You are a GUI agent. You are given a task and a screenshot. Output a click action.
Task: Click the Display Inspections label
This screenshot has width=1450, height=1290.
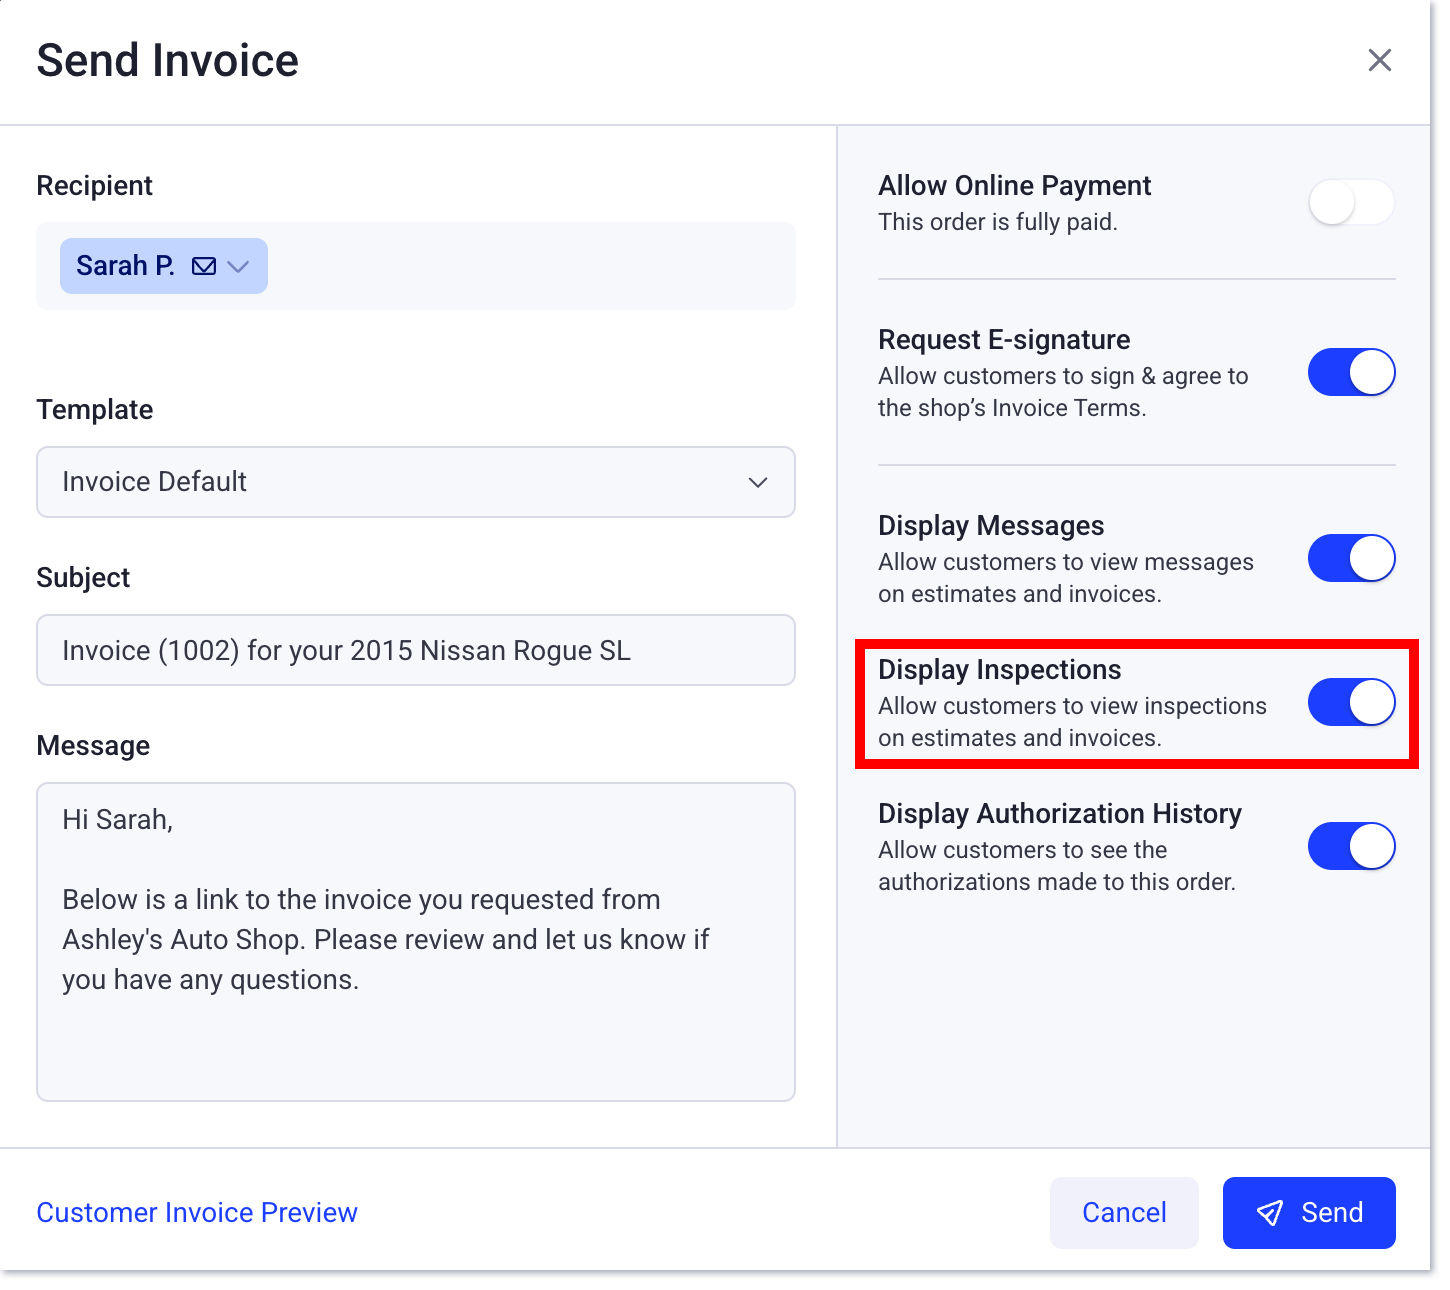(999, 670)
